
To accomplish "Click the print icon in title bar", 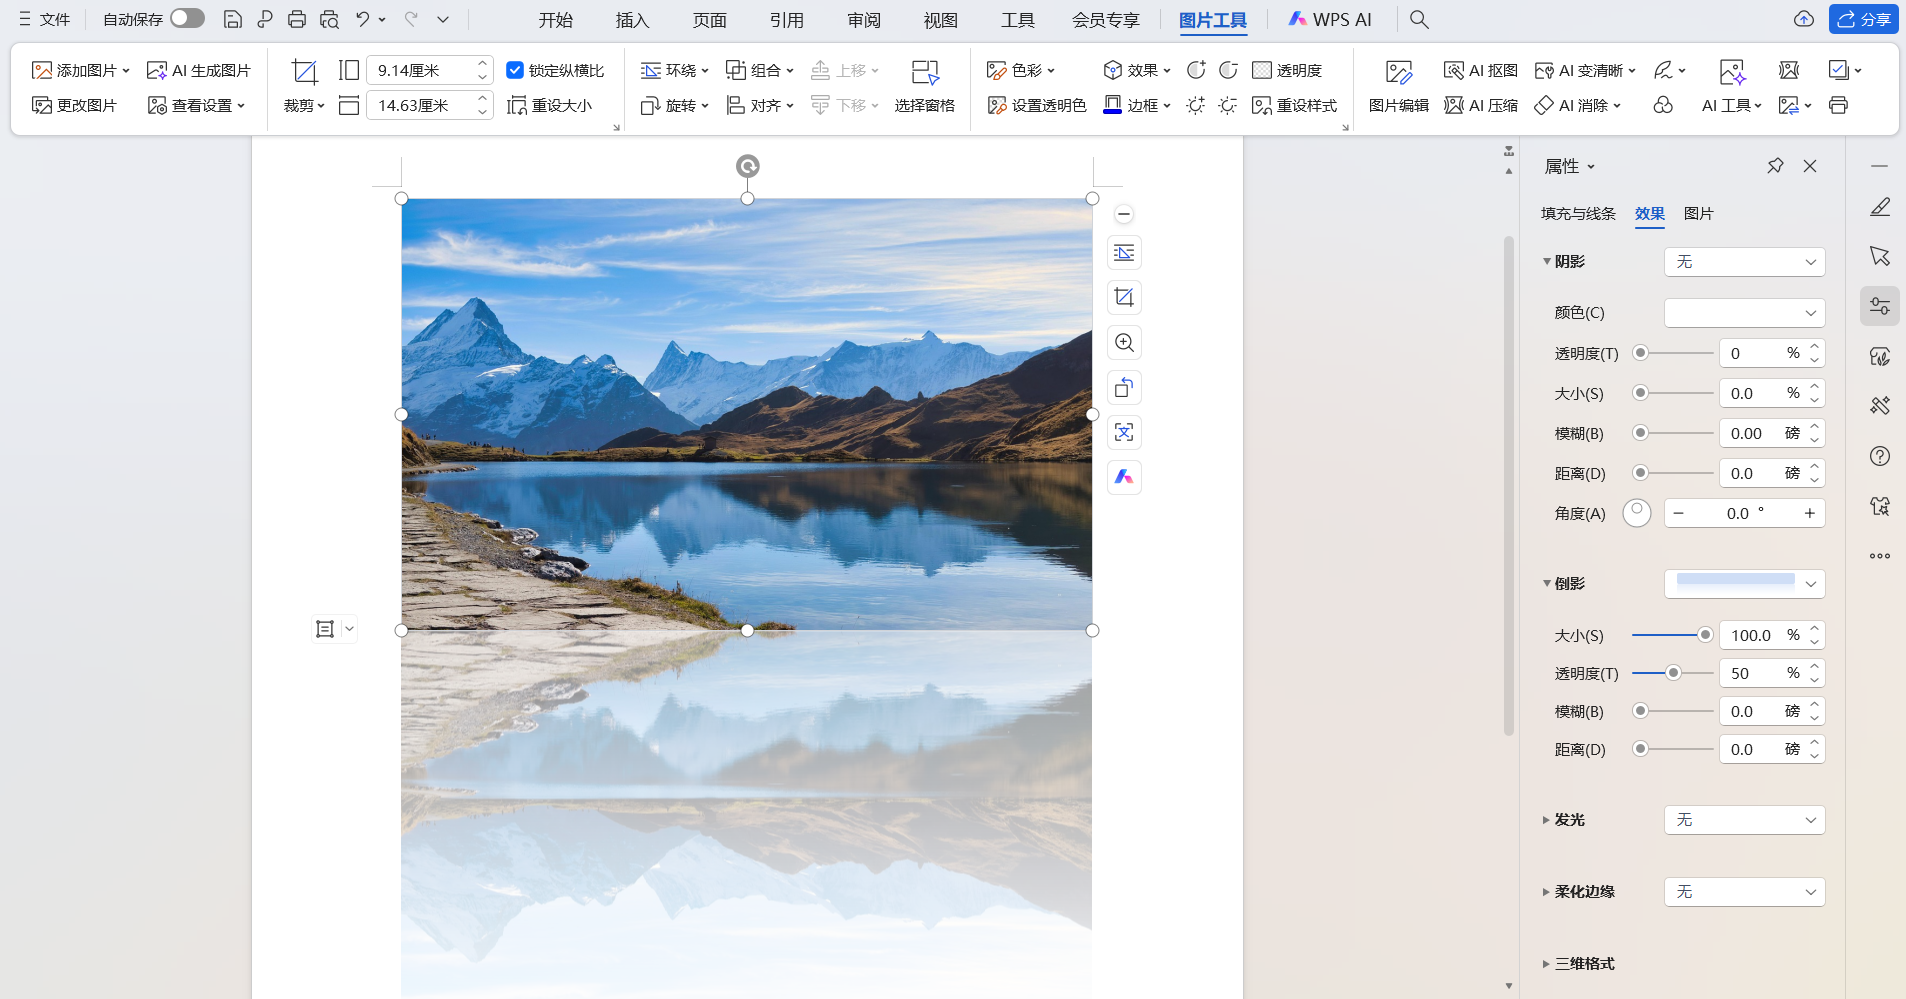I will pyautogui.click(x=297, y=19).
